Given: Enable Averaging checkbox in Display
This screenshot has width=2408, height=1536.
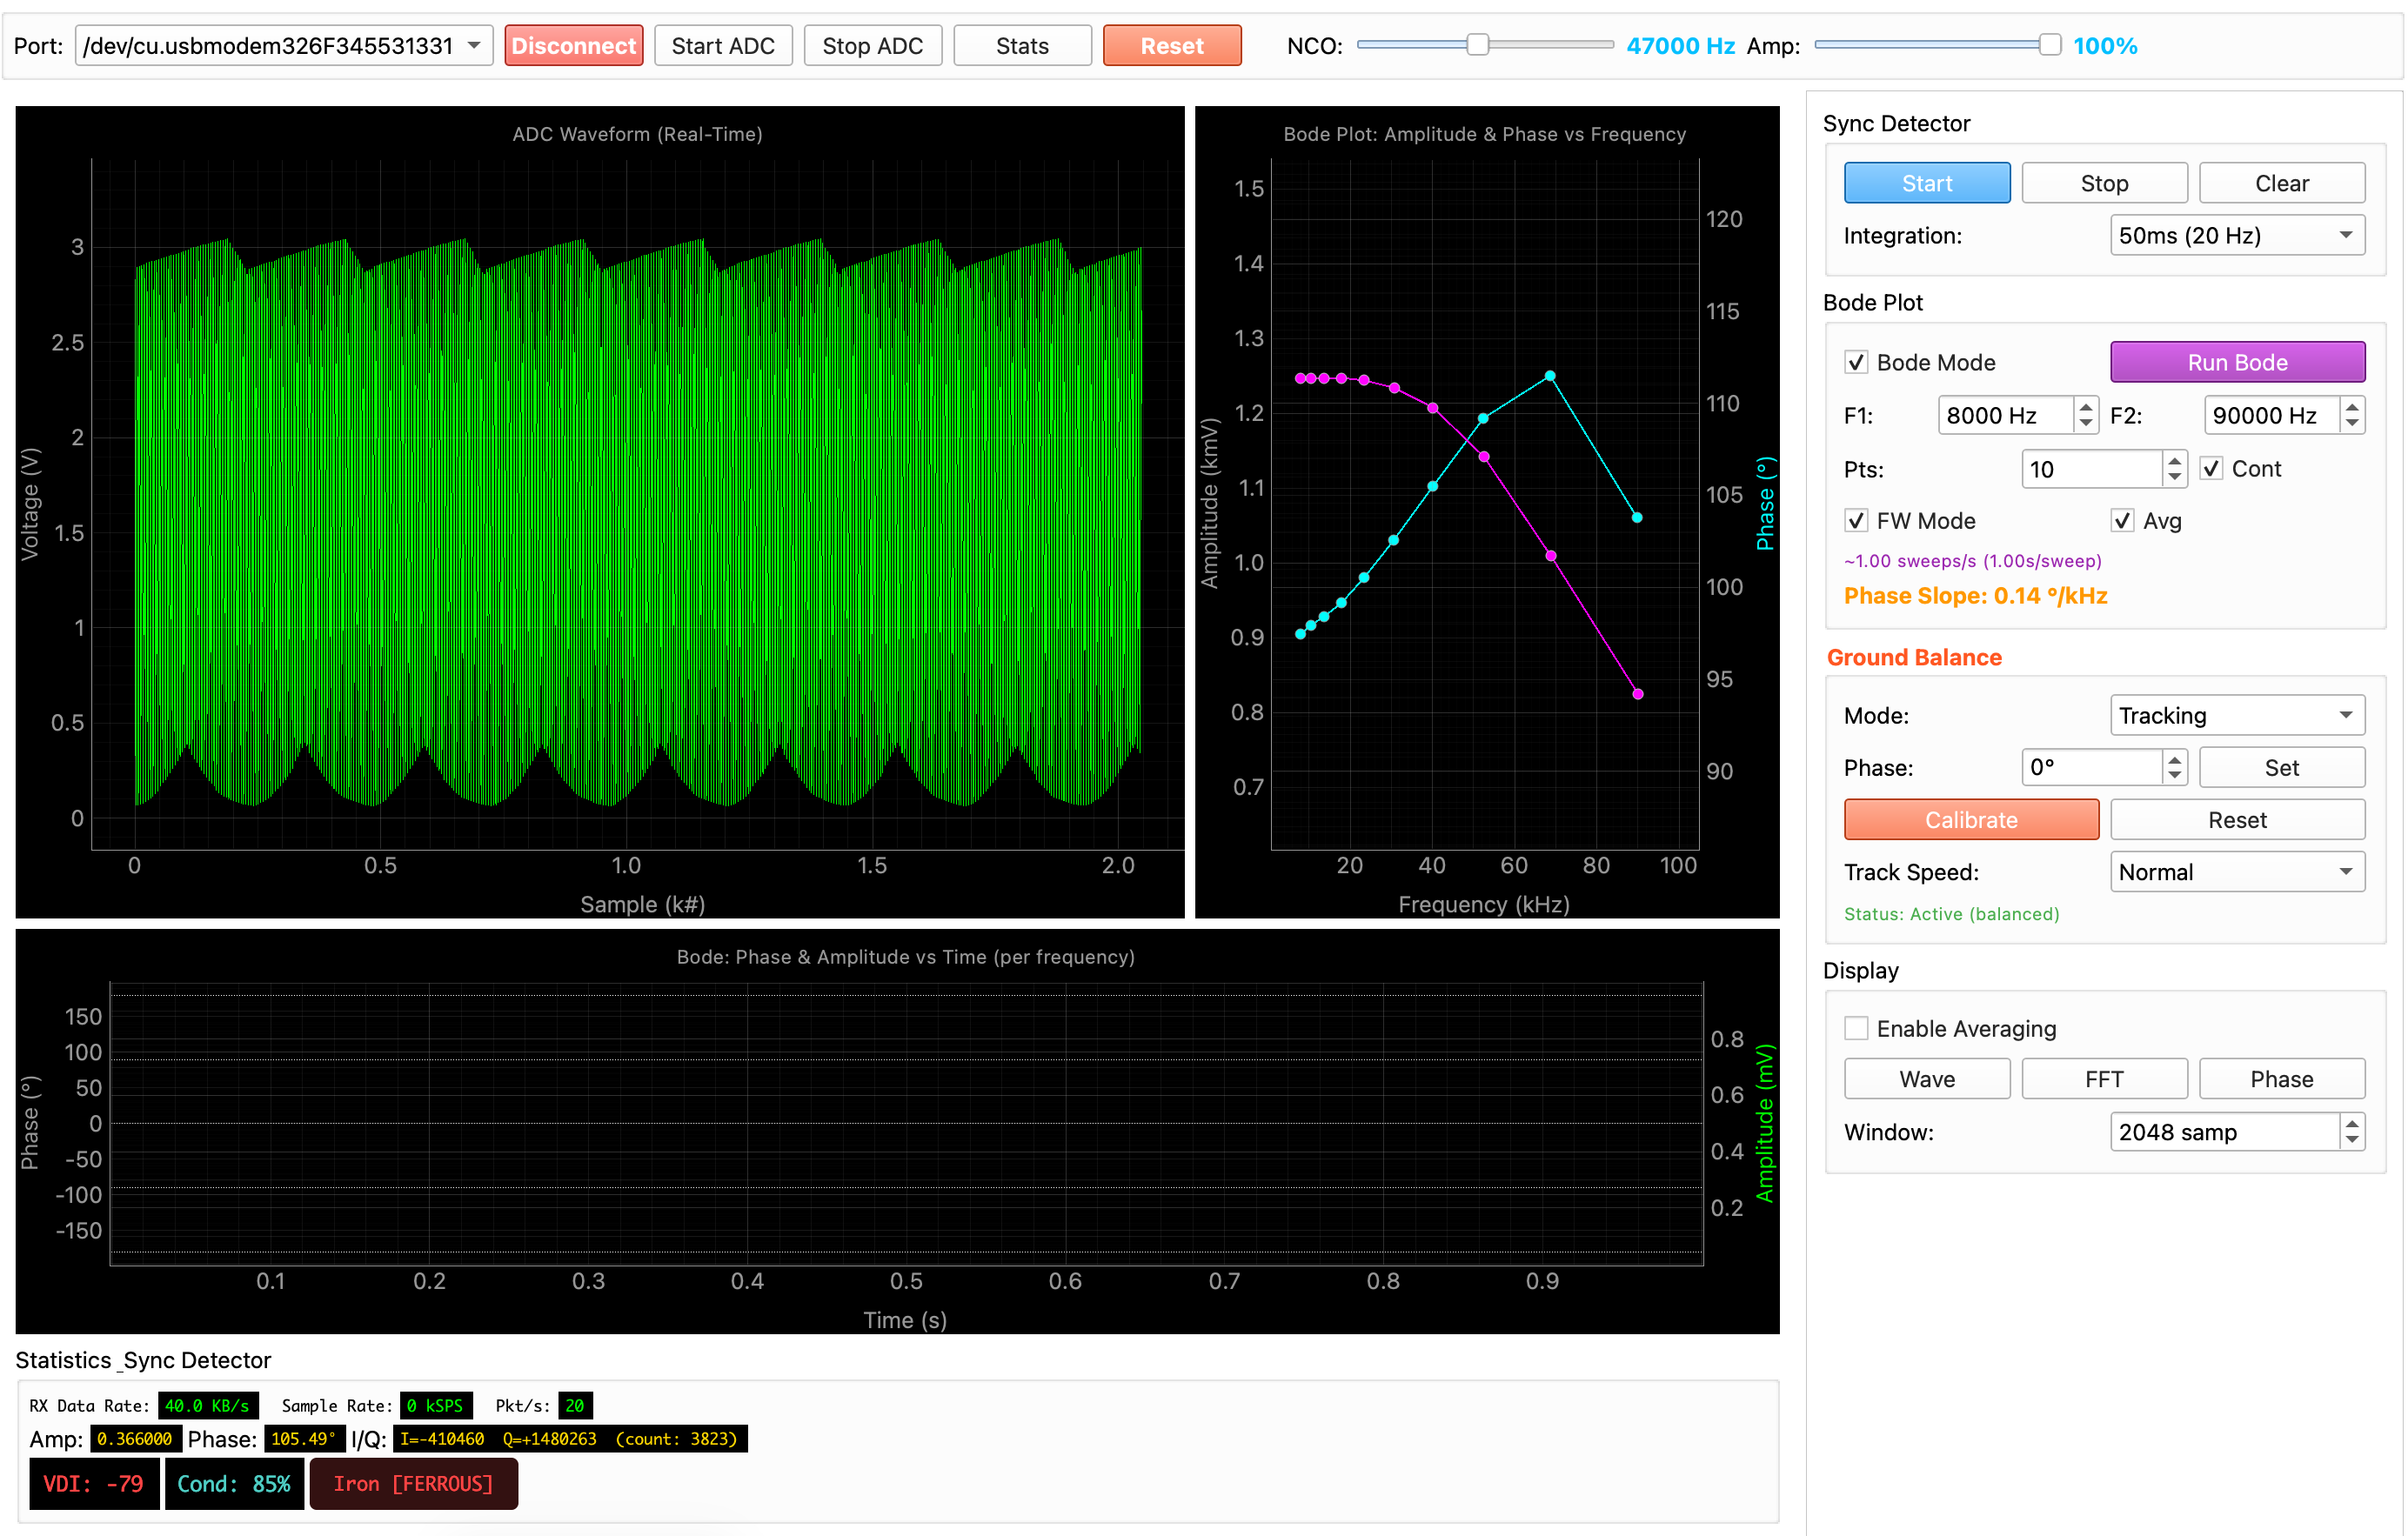Looking at the screenshot, I should [x=1856, y=1028].
